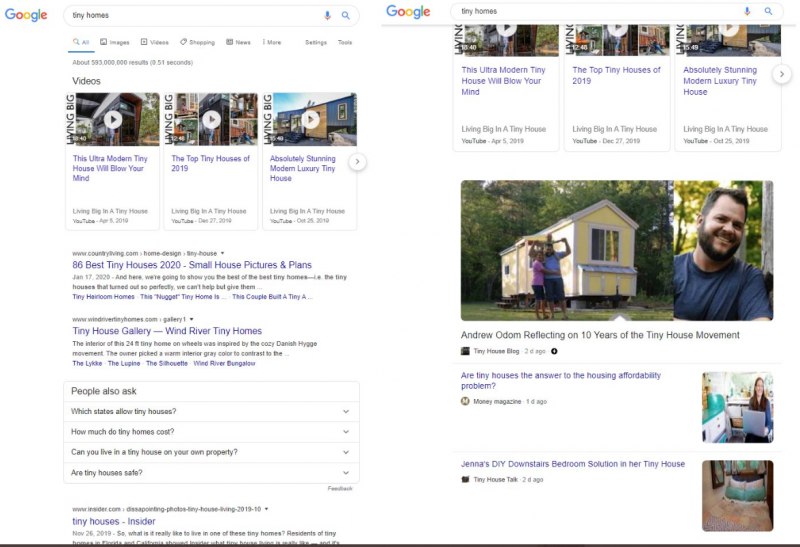Open 'This Couple Built A Tiny A...' sitelink
800x547 pixels.
272,296
